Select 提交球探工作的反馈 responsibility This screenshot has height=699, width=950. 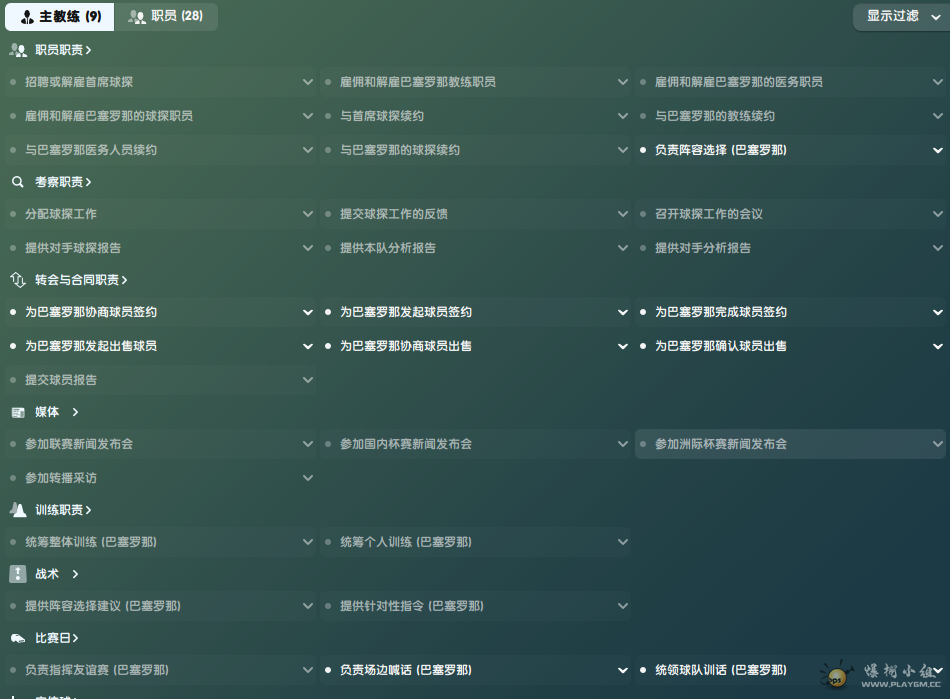476,214
